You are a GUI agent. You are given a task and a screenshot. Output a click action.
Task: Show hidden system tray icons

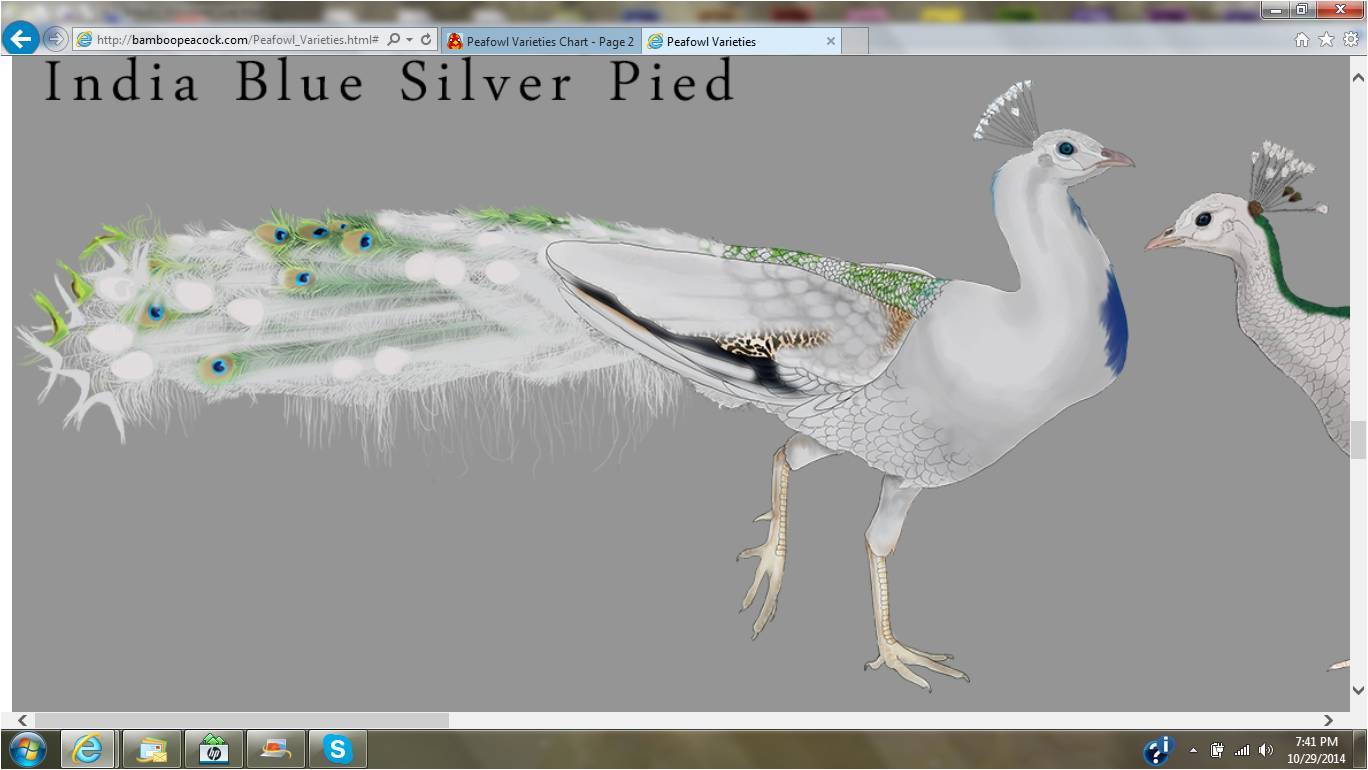point(1193,750)
